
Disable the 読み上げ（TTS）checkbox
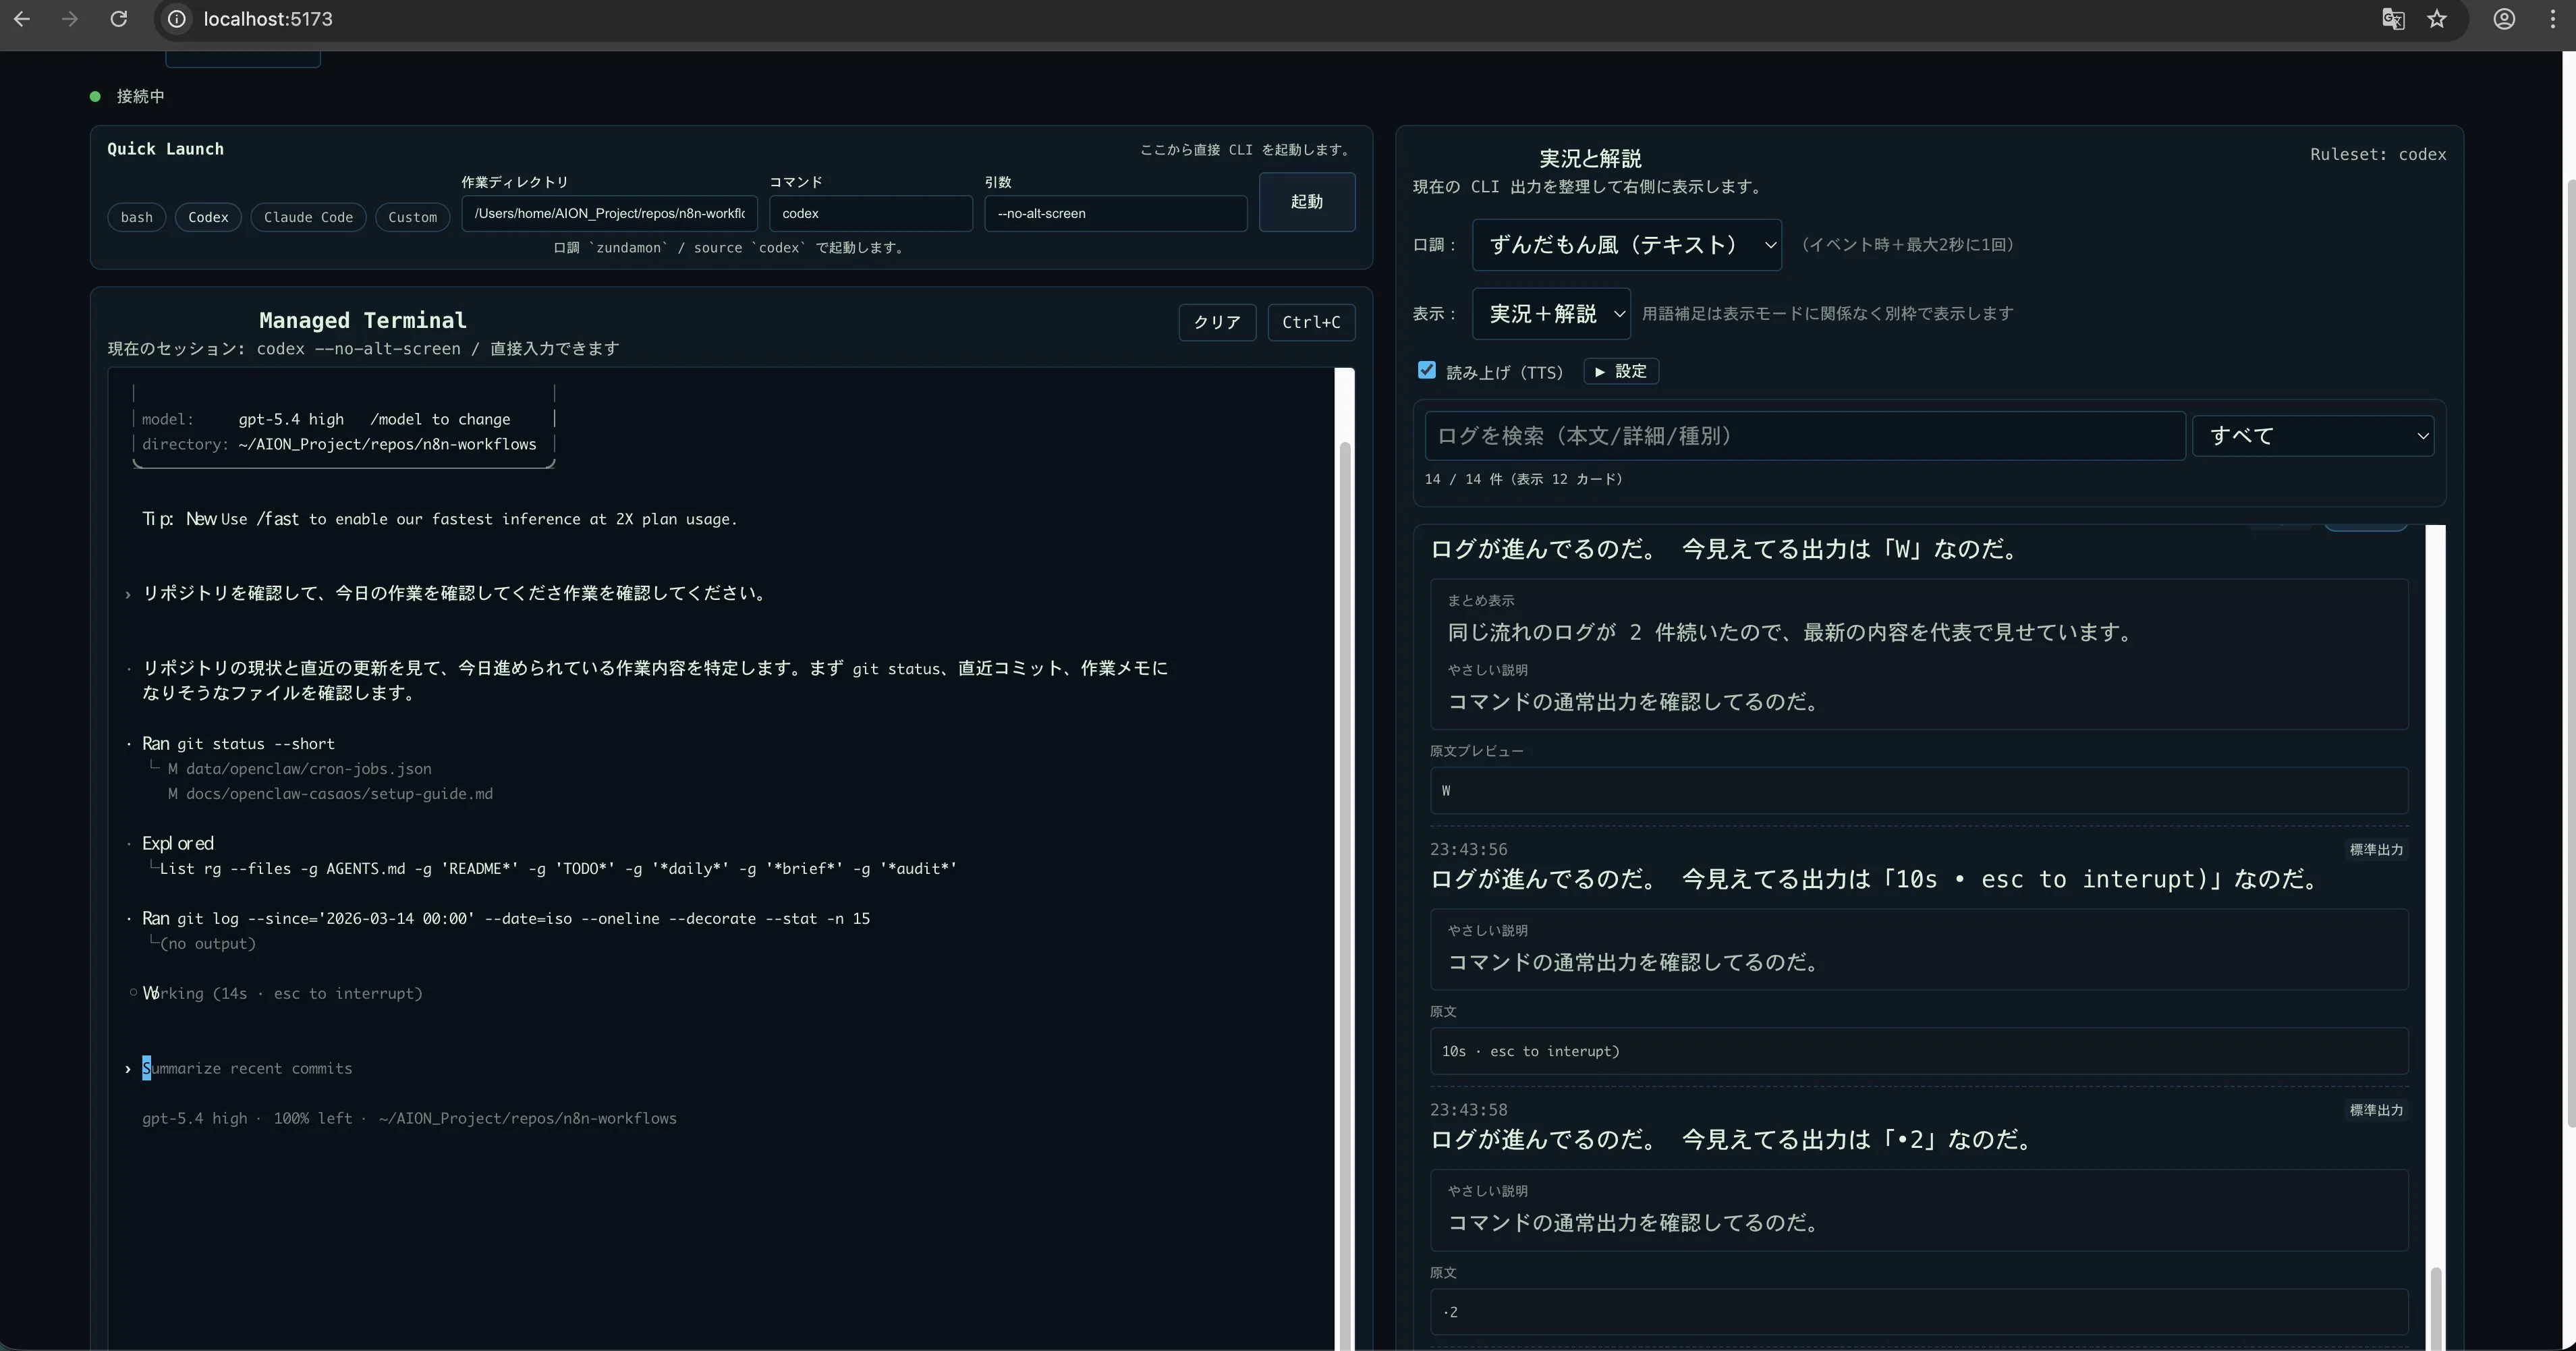1427,370
